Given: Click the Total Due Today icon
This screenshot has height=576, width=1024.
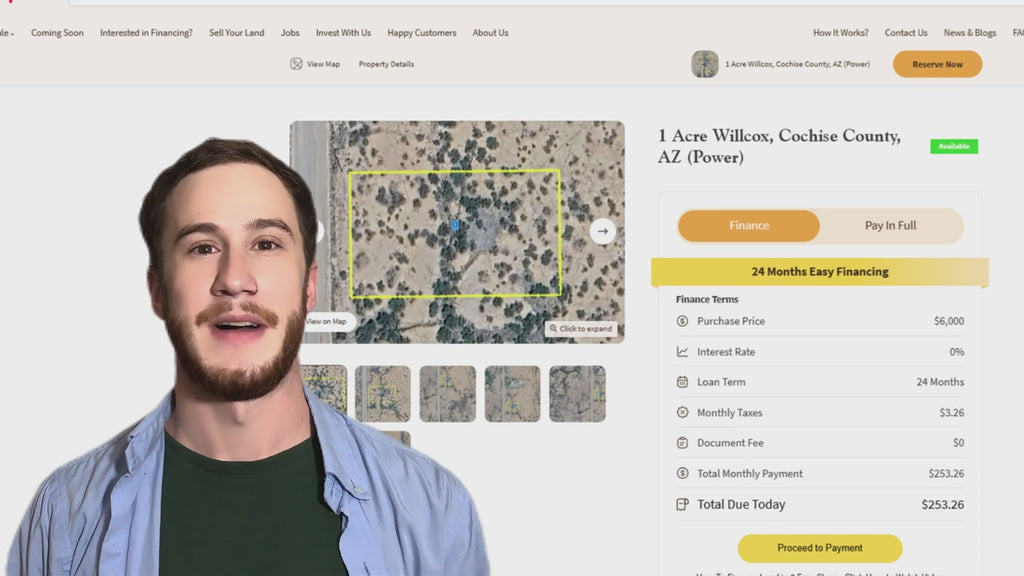Looking at the screenshot, I should pyautogui.click(x=682, y=504).
